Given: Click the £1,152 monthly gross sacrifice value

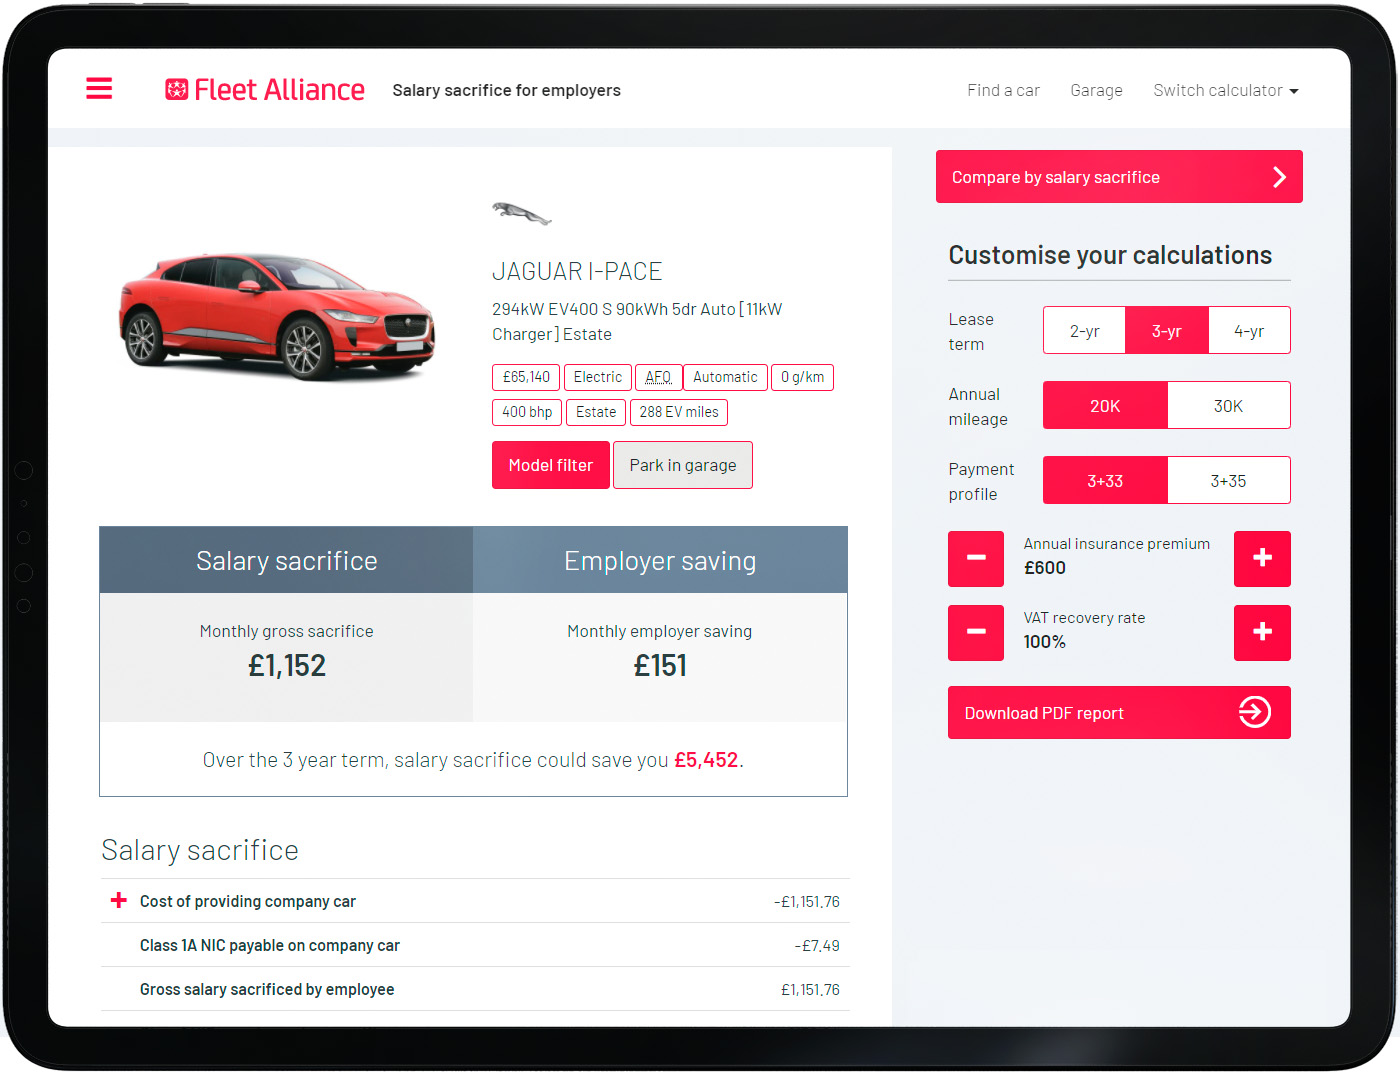Looking at the screenshot, I should (x=287, y=665).
